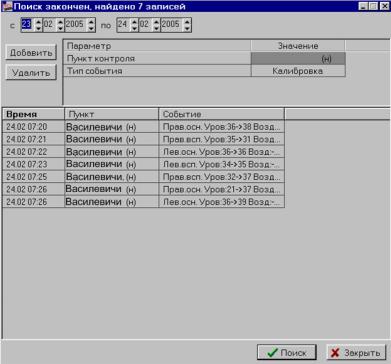Sort results by the Событие column header
The height and width of the screenshot is (364, 391).
[221, 114]
